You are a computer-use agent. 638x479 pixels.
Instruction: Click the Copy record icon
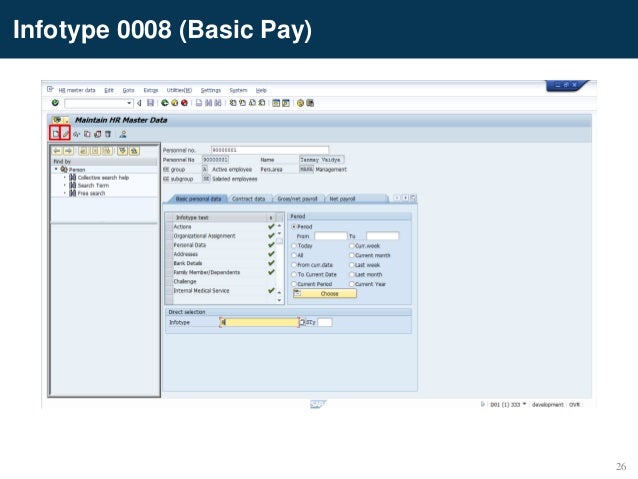pyautogui.click(x=87, y=134)
